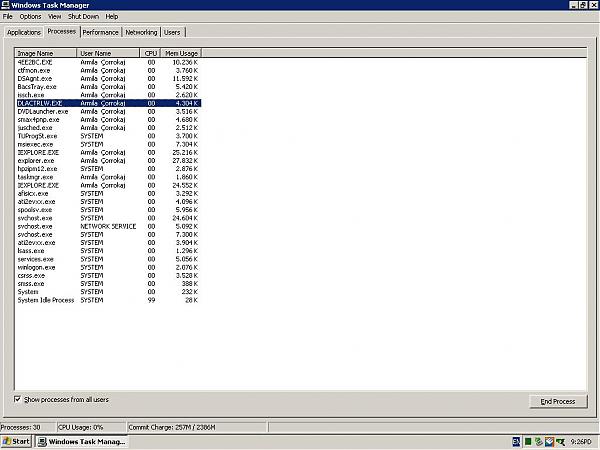Sort by CPU column header
The height and width of the screenshot is (450, 600).
click(150, 53)
